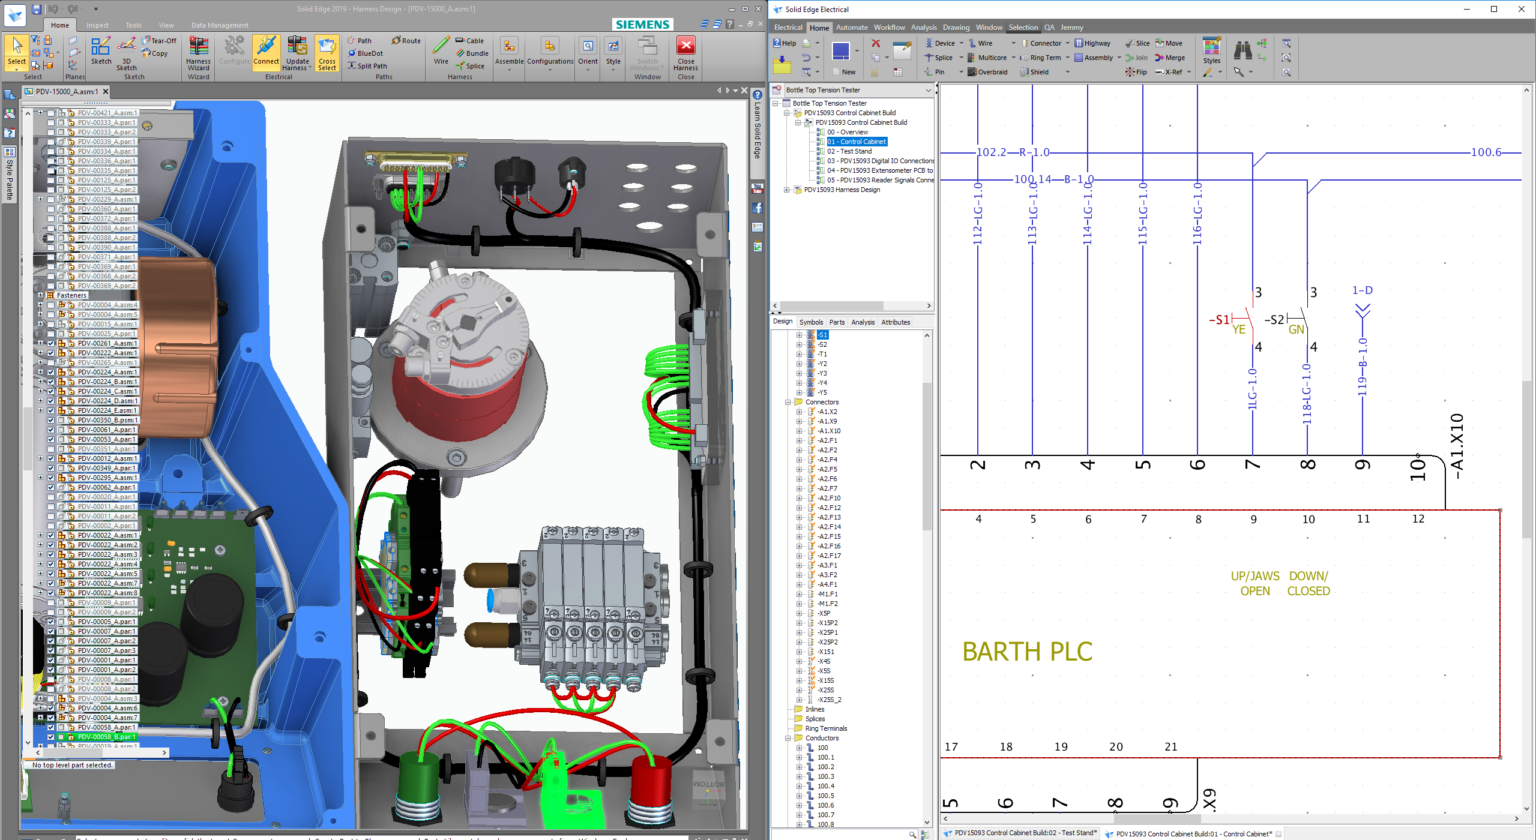Click the Close Harness red icon
Viewport: 1536px width, 840px height.
click(x=686, y=47)
